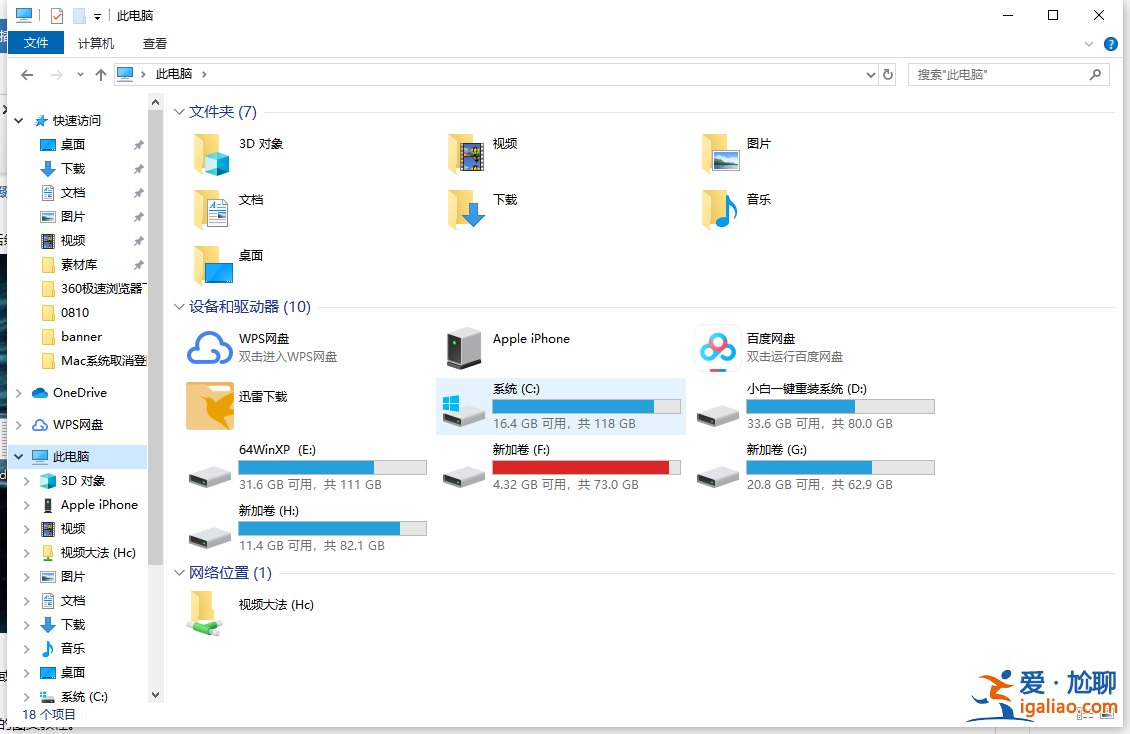1130x734 pixels.
Task: Toggle the pin next to 图片 in Quick Access
Action: point(139,216)
